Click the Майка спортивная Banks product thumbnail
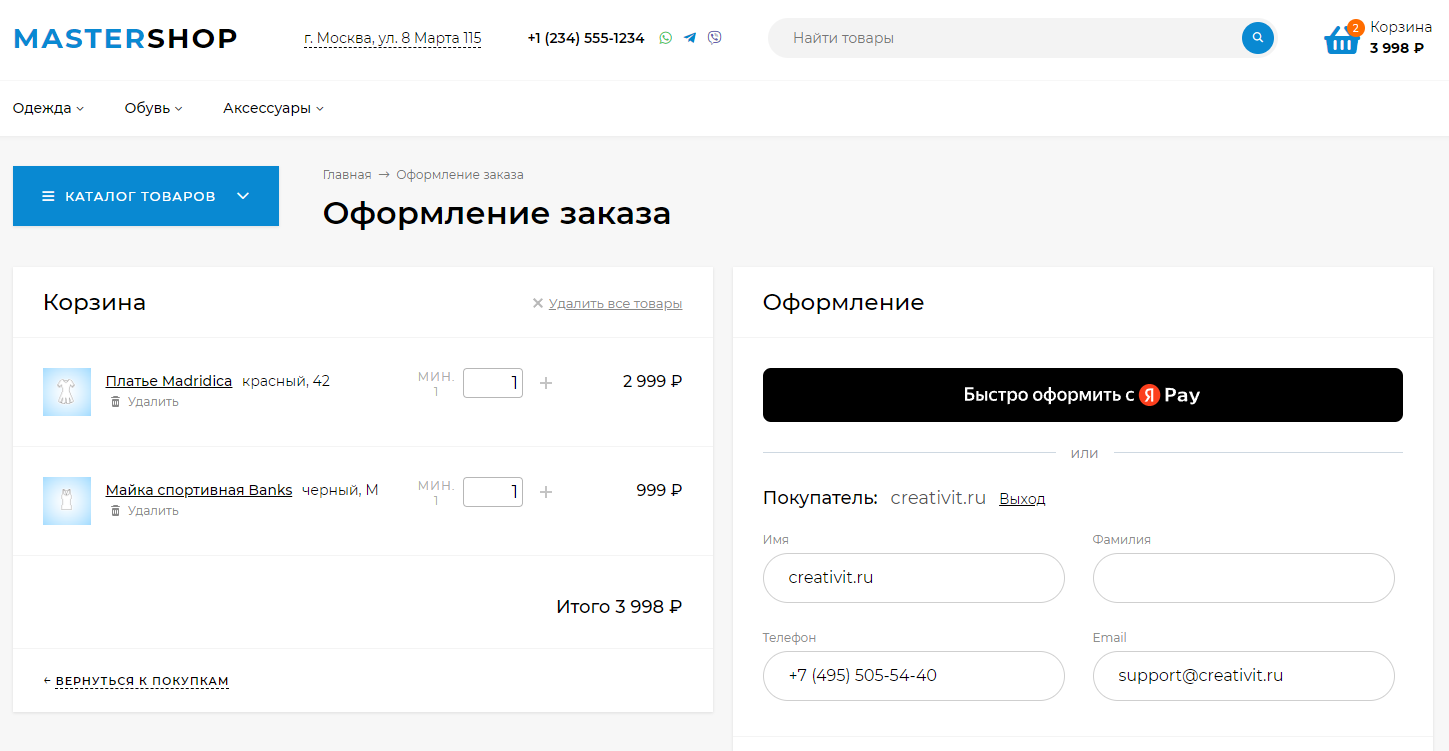1449x751 pixels. point(67,501)
